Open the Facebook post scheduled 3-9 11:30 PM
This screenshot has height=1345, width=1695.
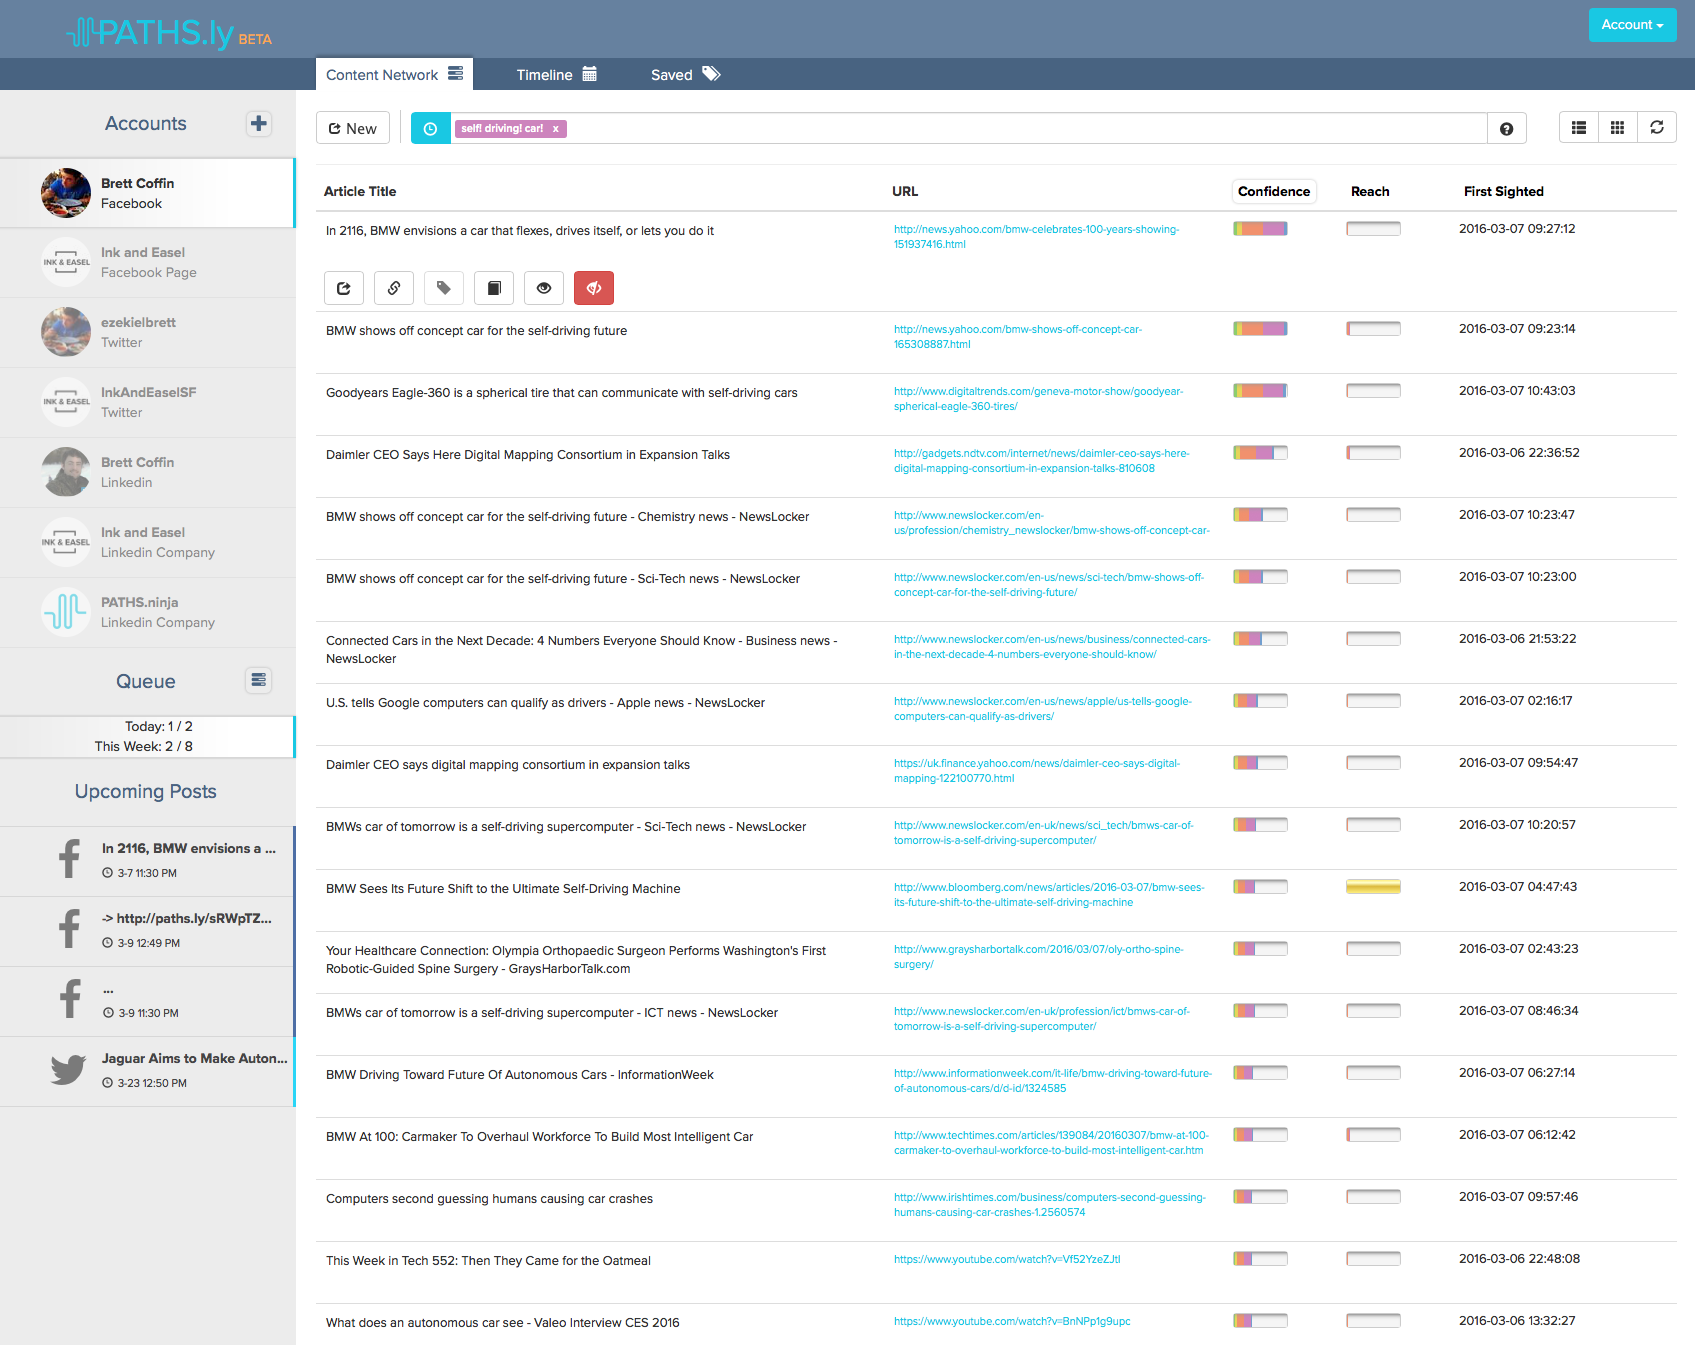pyautogui.click(x=147, y=1001)
